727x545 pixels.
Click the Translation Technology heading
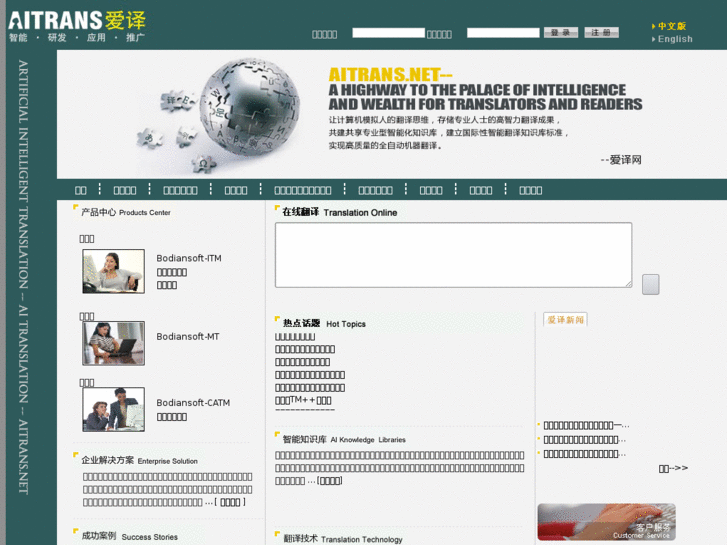click(343, 539)
